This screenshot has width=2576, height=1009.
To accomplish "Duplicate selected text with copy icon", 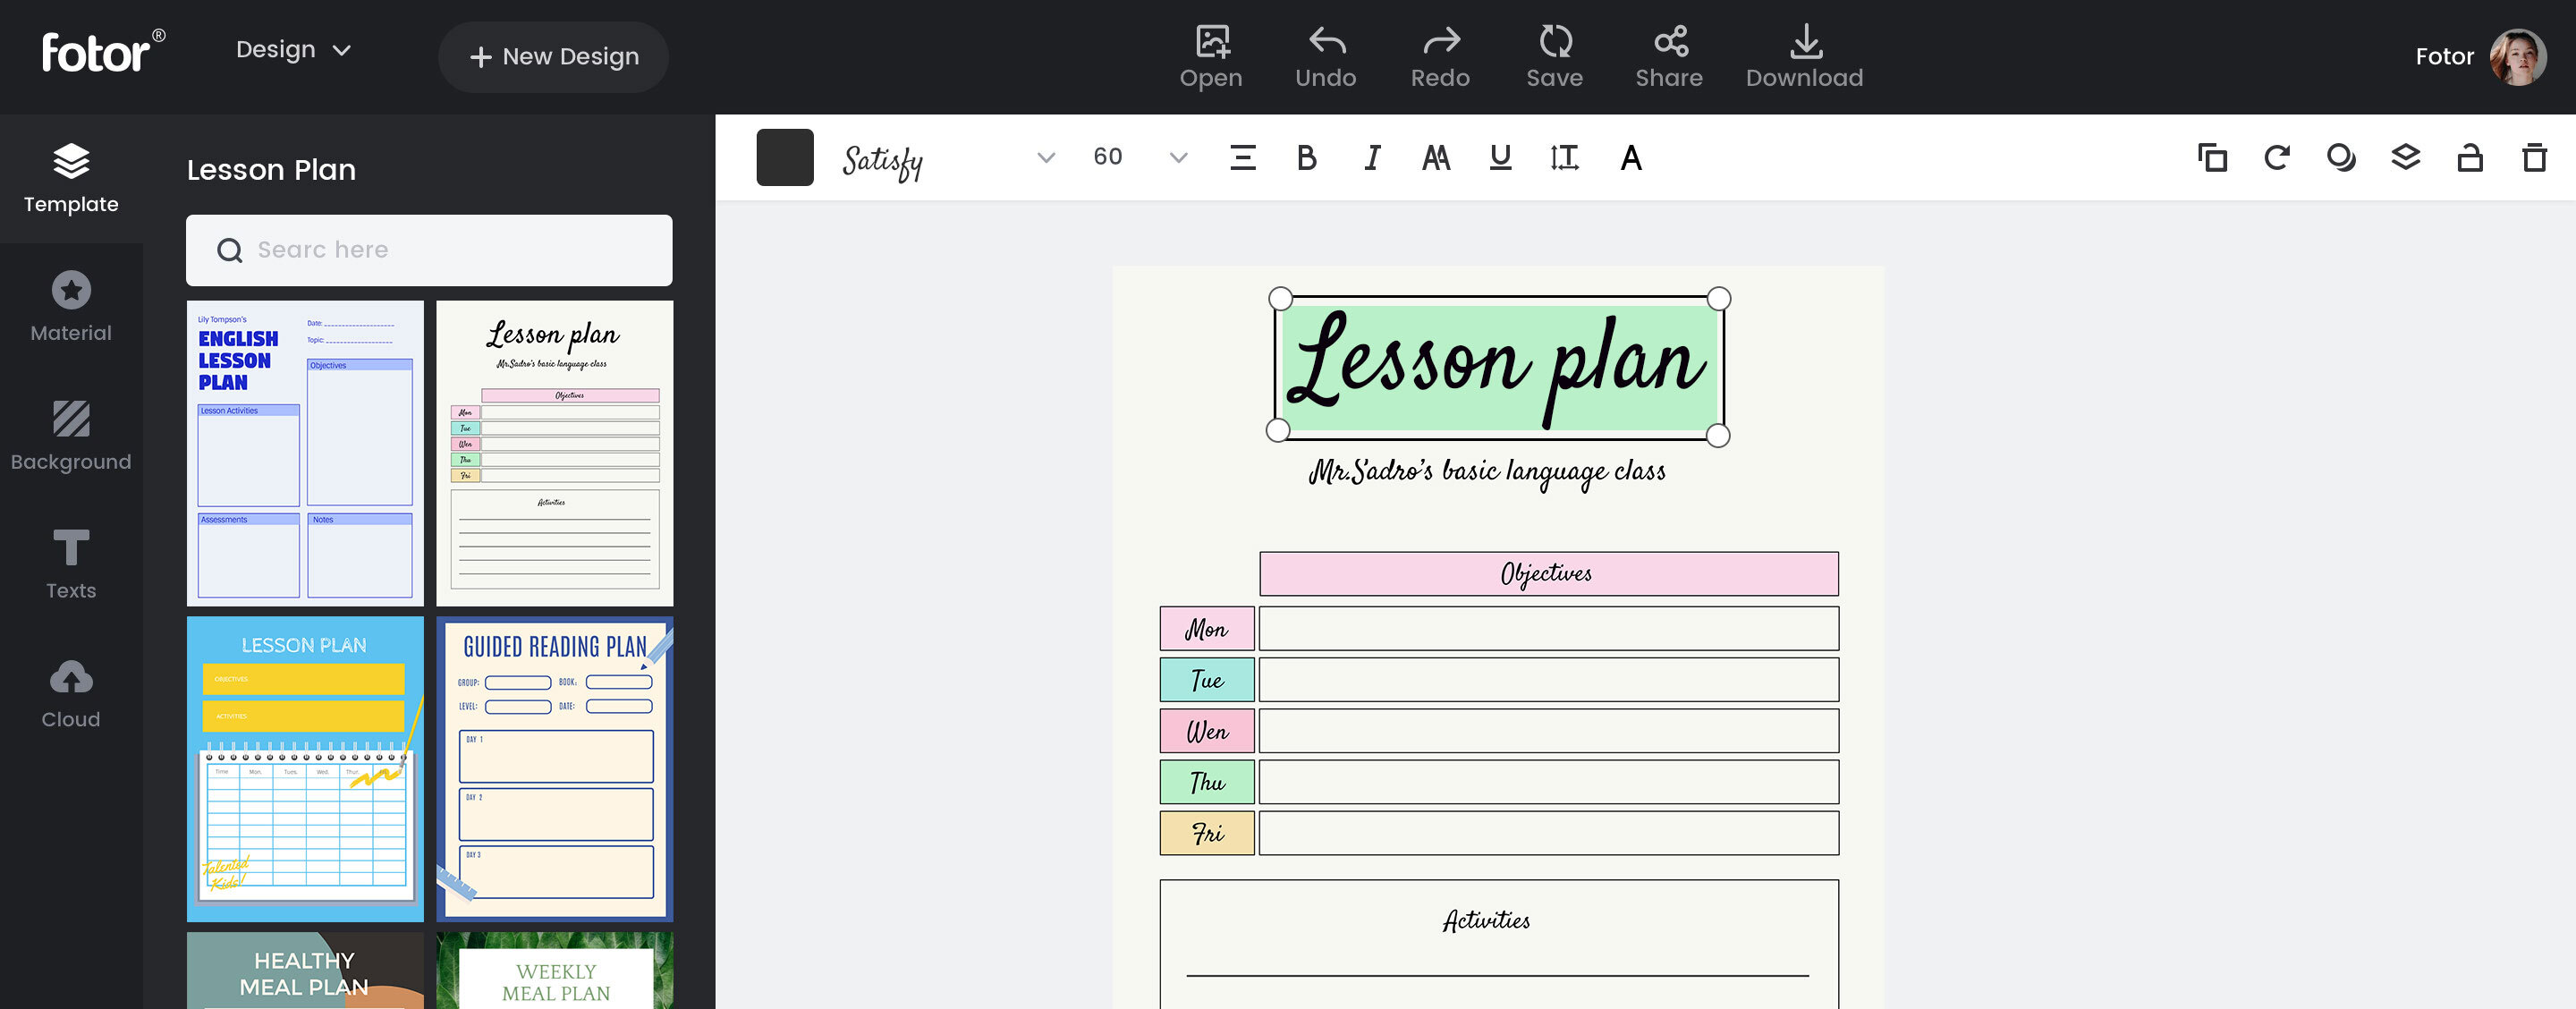I will pos(2212,158).
